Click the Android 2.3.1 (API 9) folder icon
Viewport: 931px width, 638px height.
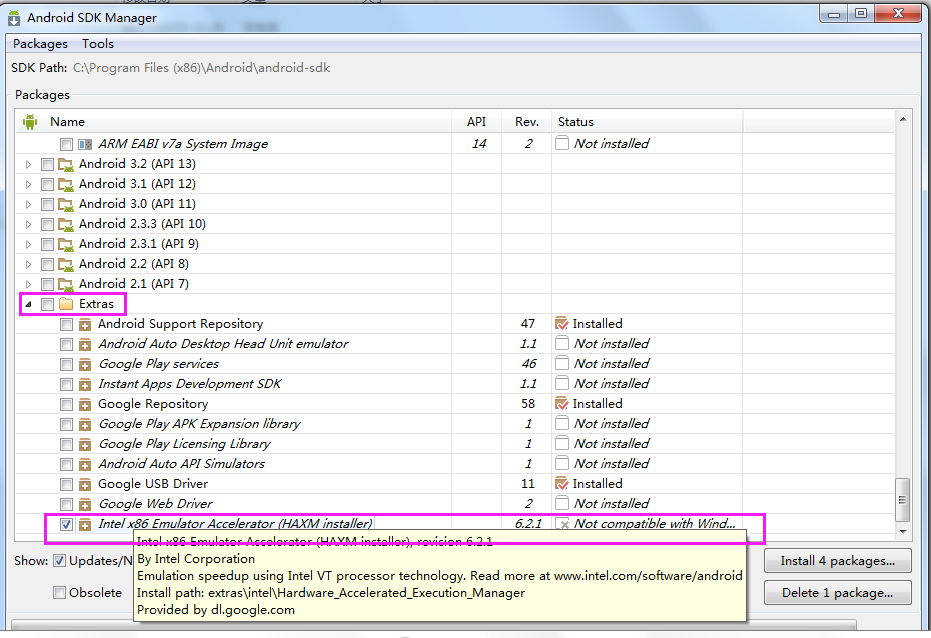66,245
